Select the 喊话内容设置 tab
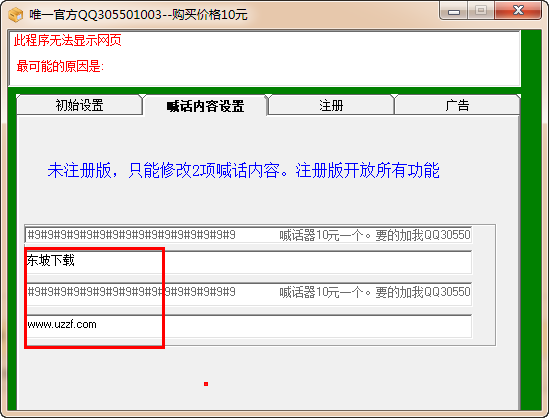 pyautogui.click(x=205, y=105)
